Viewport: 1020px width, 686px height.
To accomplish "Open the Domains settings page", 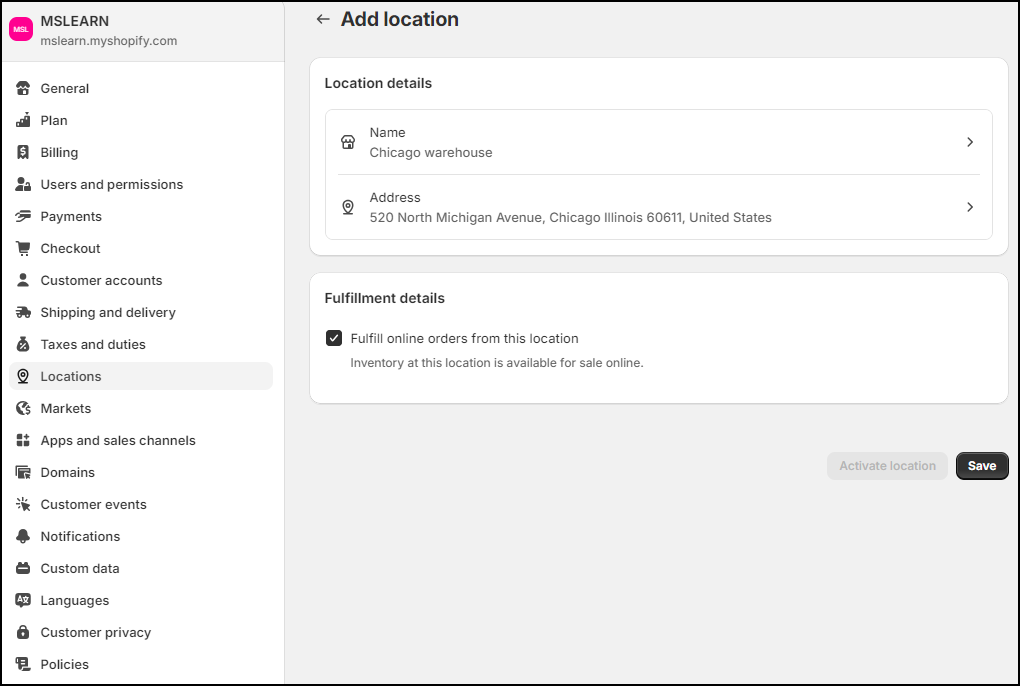I will tap(68, 472).
